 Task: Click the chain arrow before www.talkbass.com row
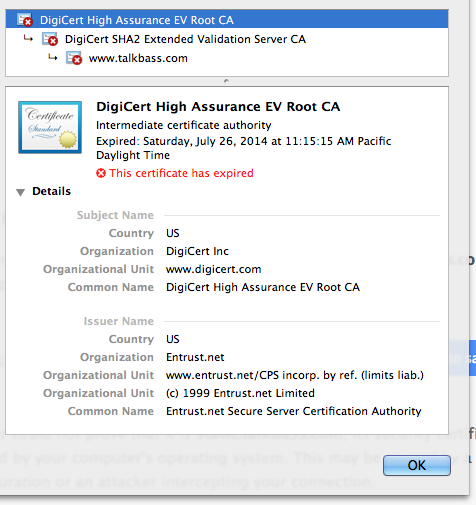[x=53, y=58]
